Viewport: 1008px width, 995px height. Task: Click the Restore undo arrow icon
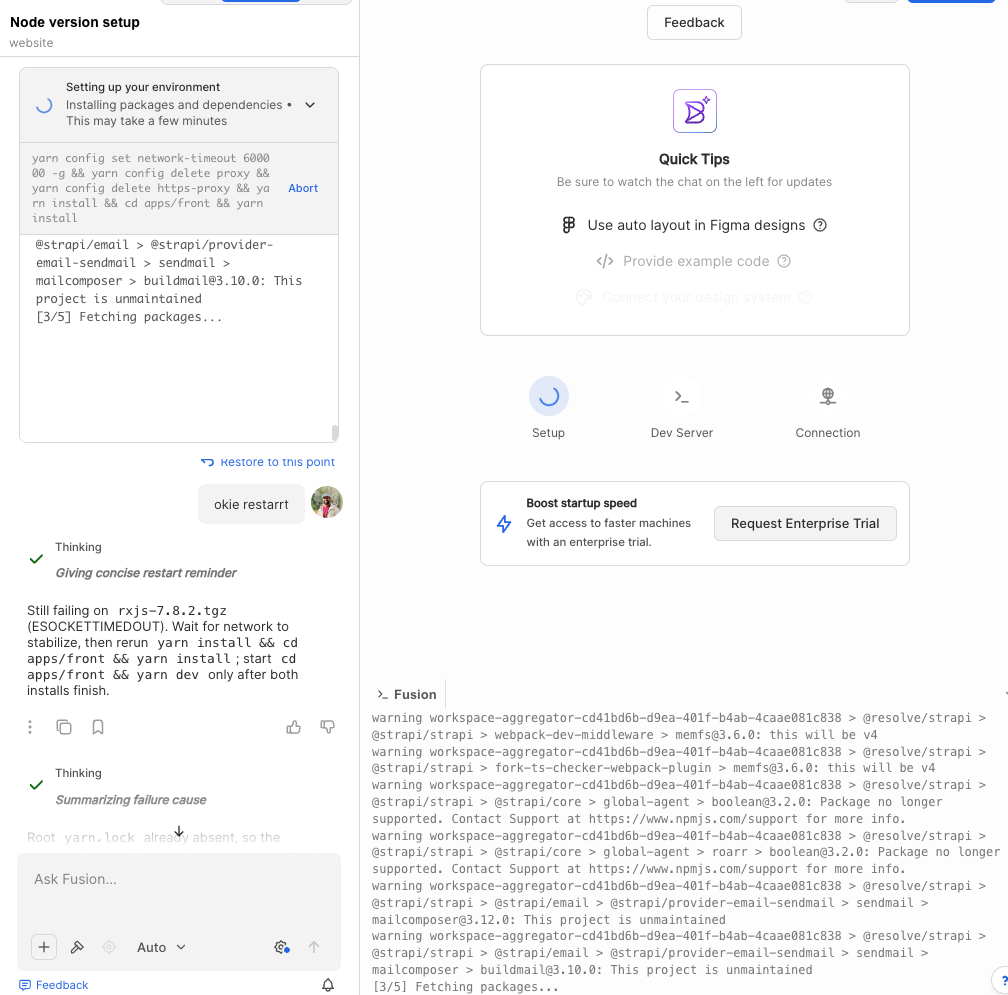coord(207,462)
